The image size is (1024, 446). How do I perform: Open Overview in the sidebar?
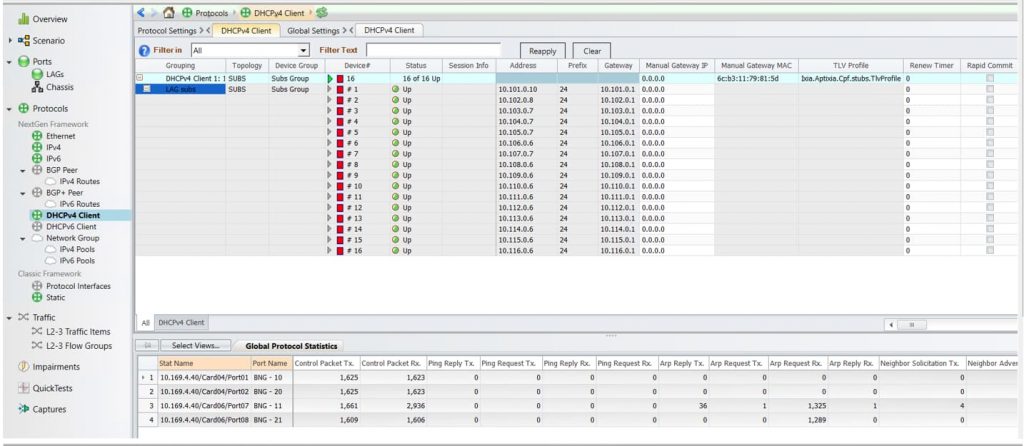pyautogui.click(x=50, y=19)
